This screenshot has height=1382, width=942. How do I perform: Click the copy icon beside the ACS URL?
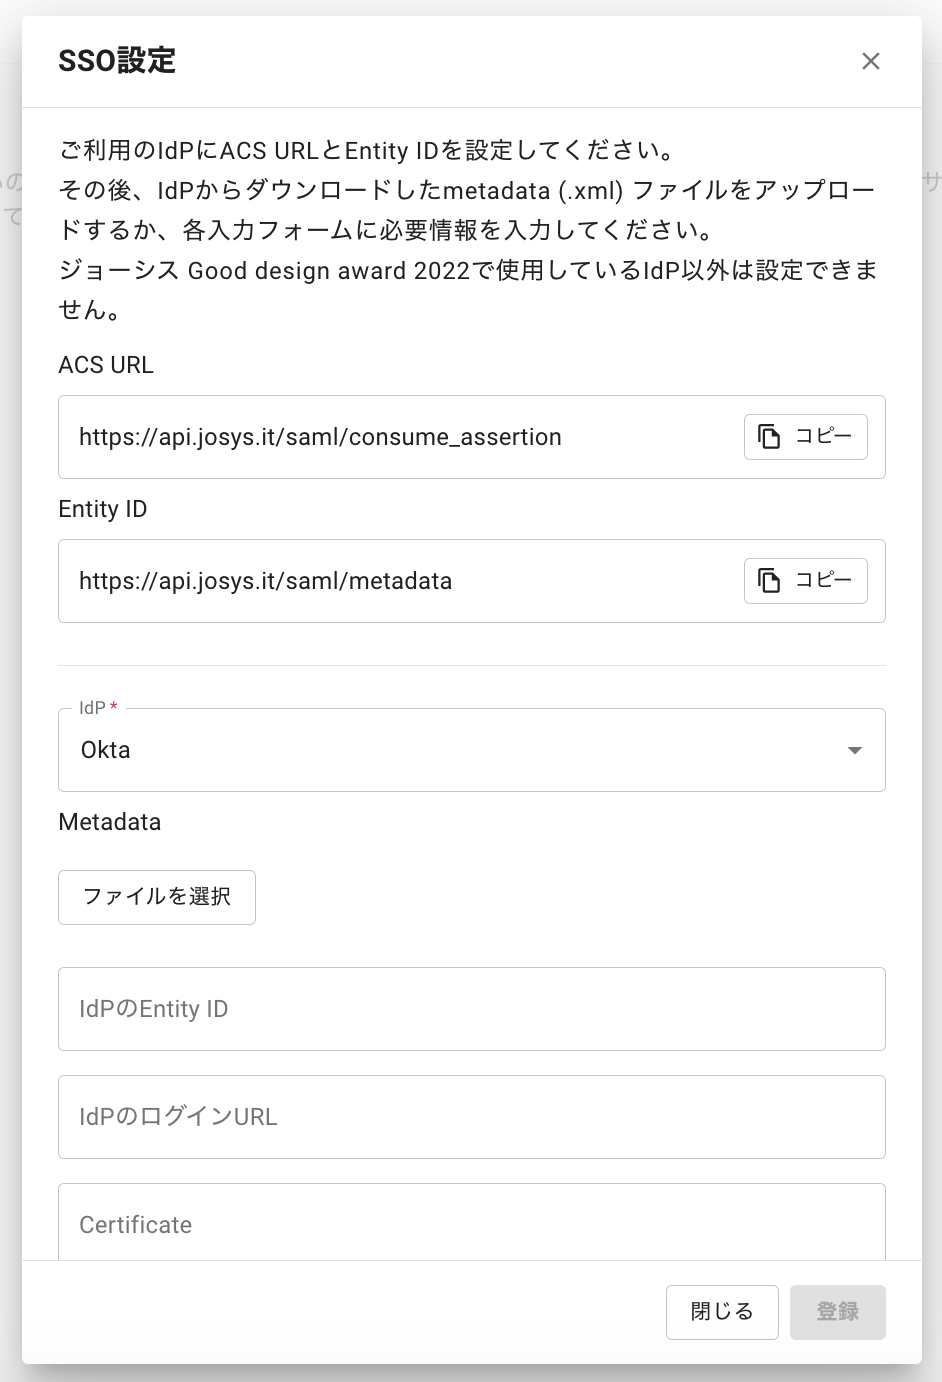[769, 437]
